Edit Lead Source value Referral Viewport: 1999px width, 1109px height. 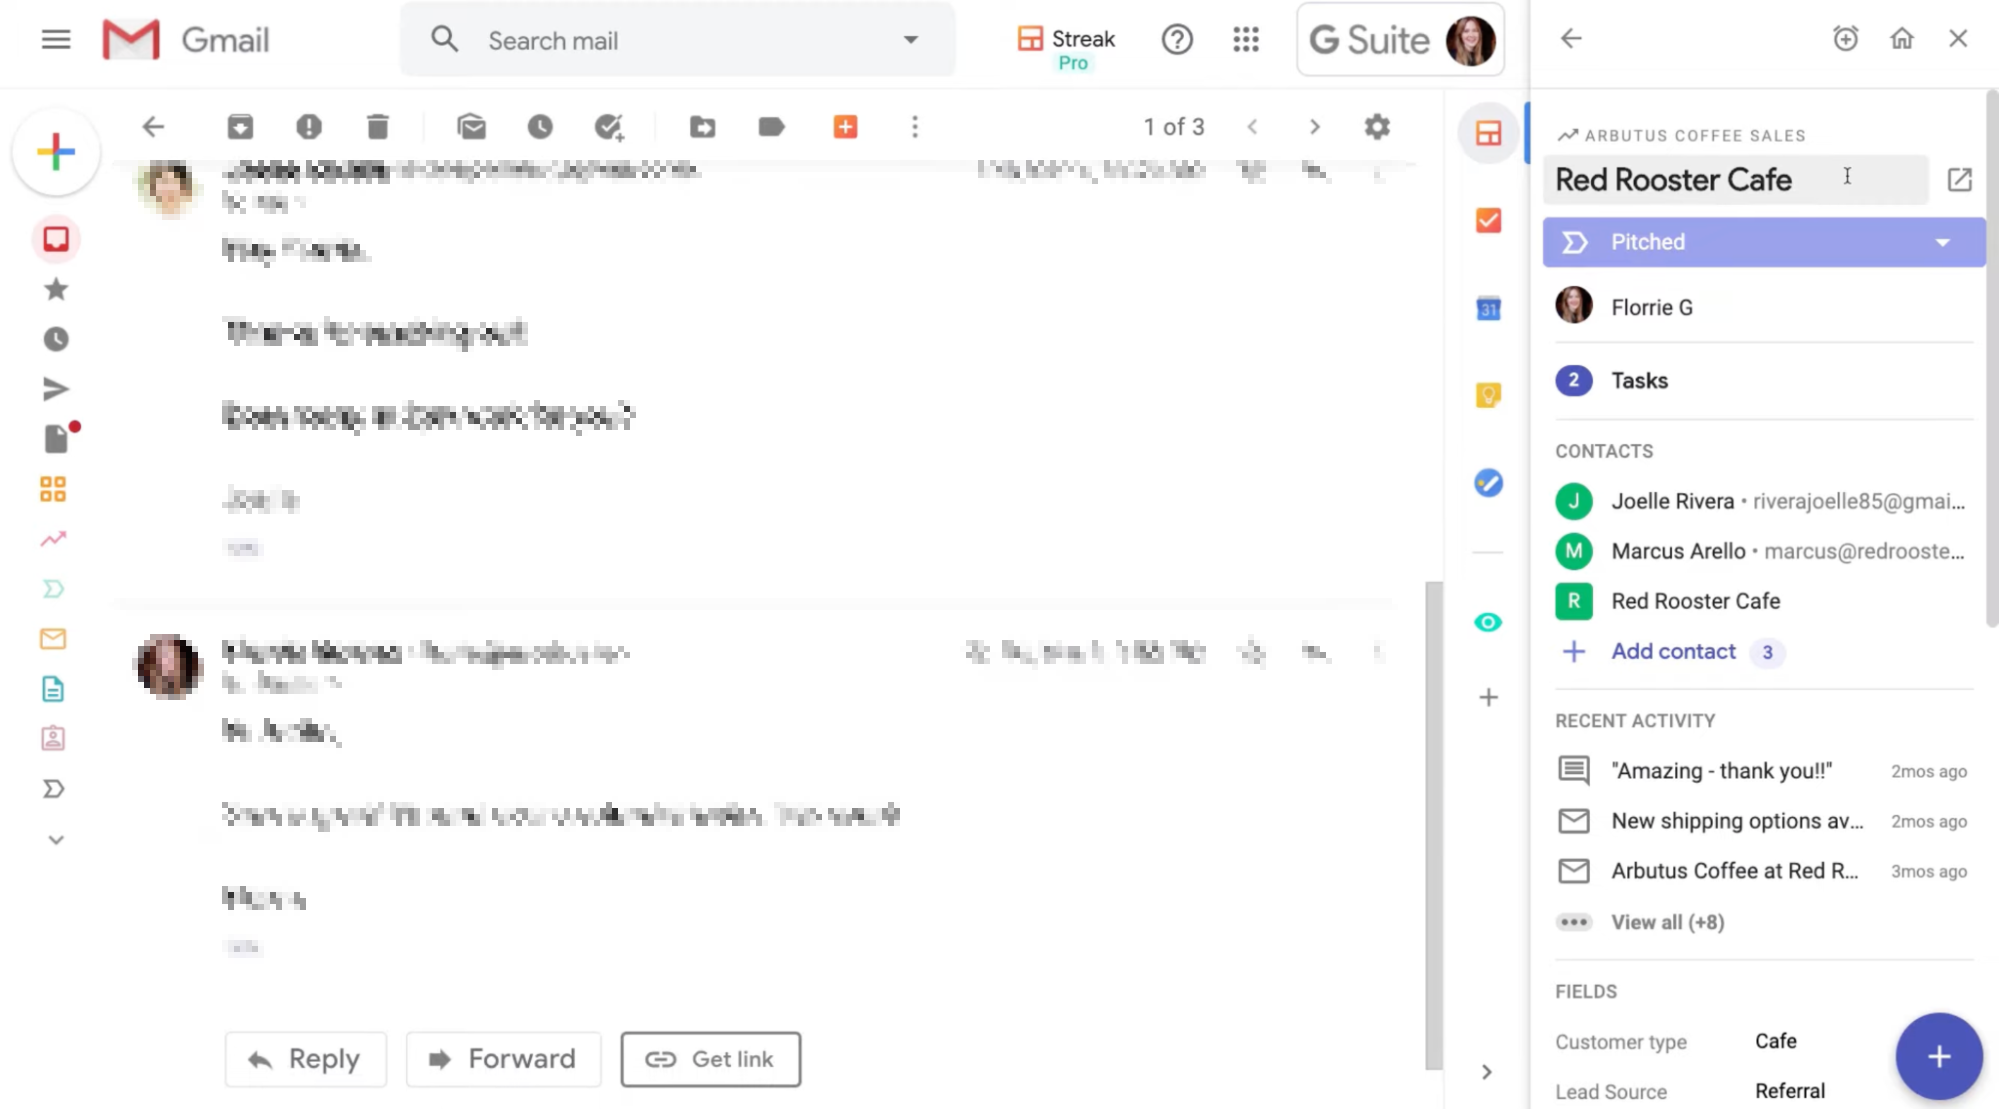click(x=1789, y=1091)
